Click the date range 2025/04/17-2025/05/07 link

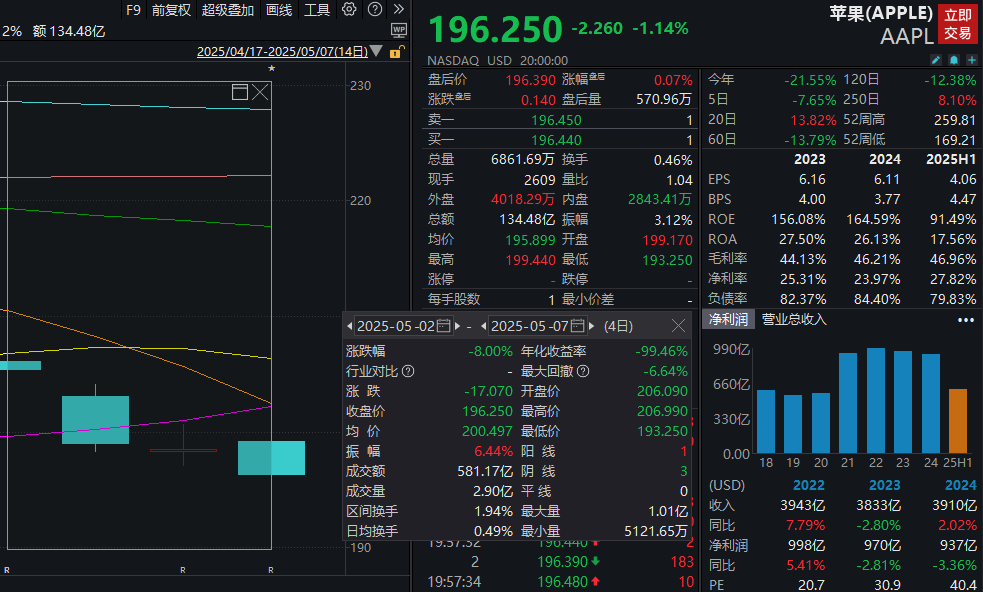[283, 51]
